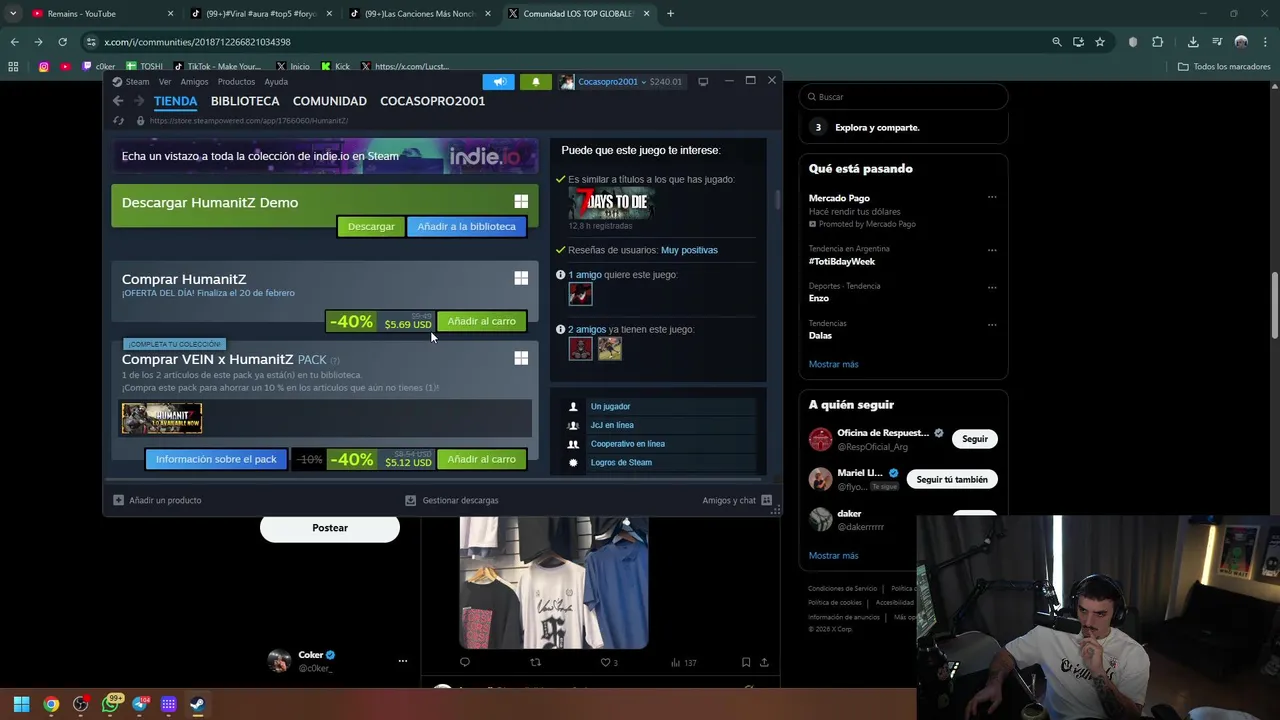Click HumanitZ thumbnail in the pack
1280x720 pixels.
pos(162,418)
